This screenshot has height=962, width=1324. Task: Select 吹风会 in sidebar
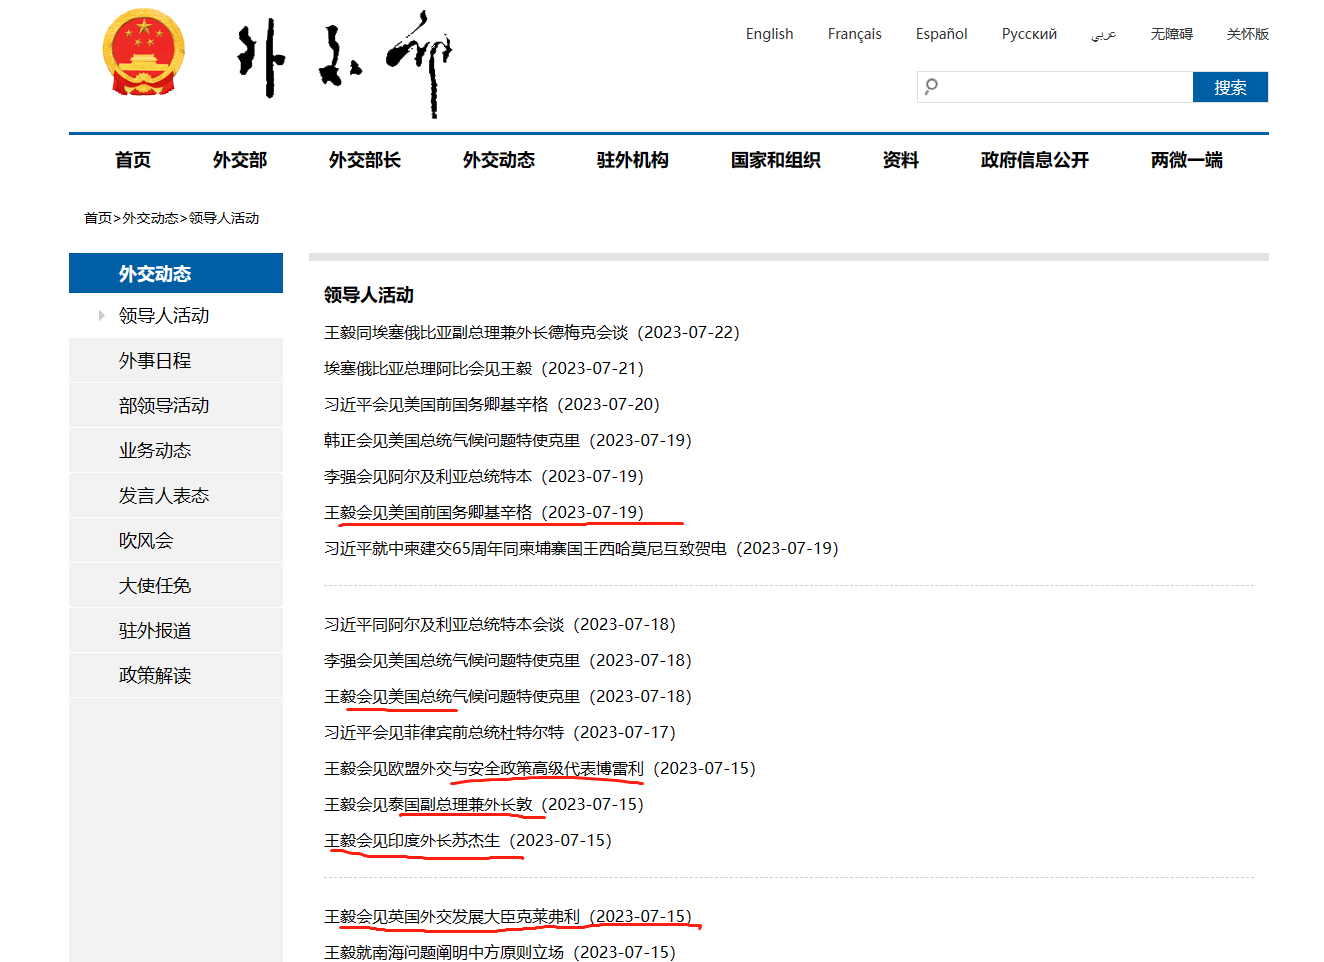pyautogui.click(x=176, y=540)
